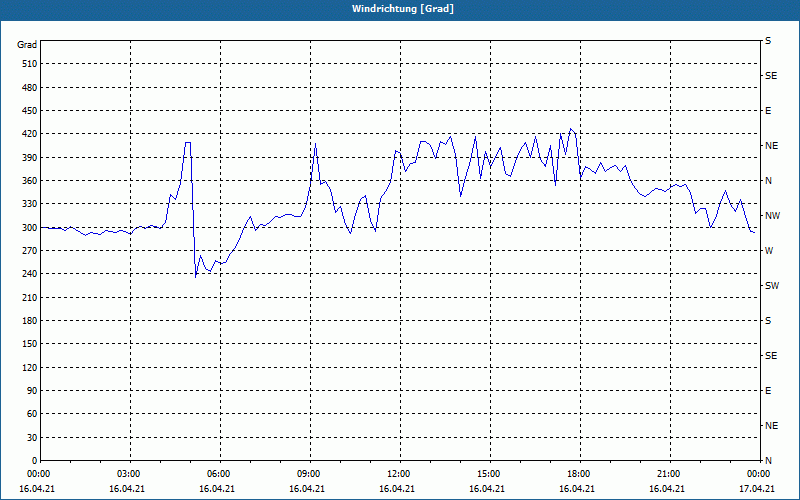Select the y-axis value "120"

click(30, 367)
